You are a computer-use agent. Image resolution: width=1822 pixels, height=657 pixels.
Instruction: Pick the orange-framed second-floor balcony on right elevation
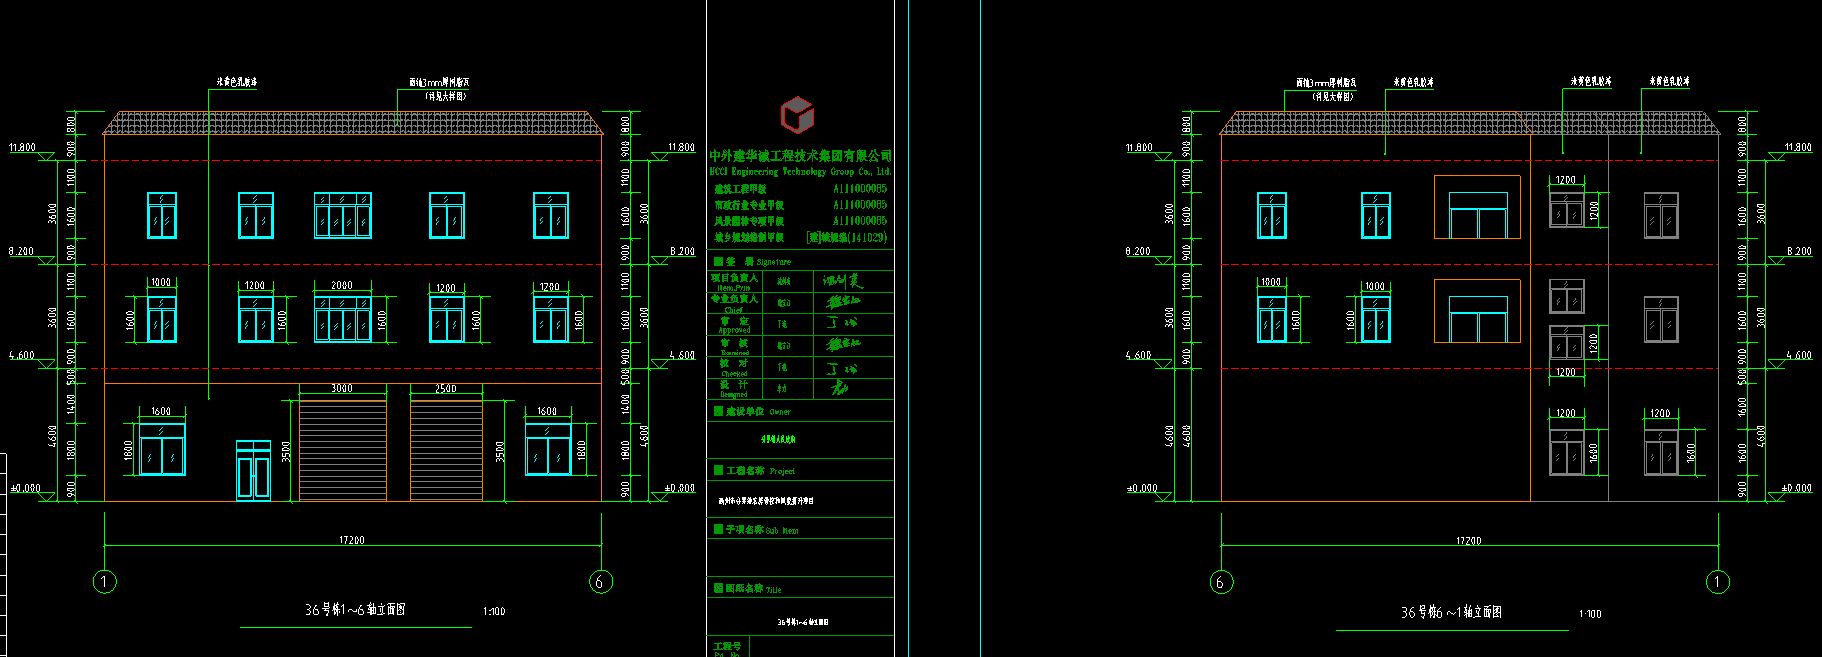point(1477,311)
